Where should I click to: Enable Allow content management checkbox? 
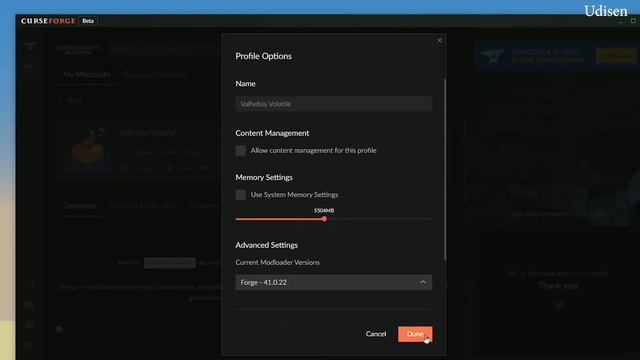(241, 150)
